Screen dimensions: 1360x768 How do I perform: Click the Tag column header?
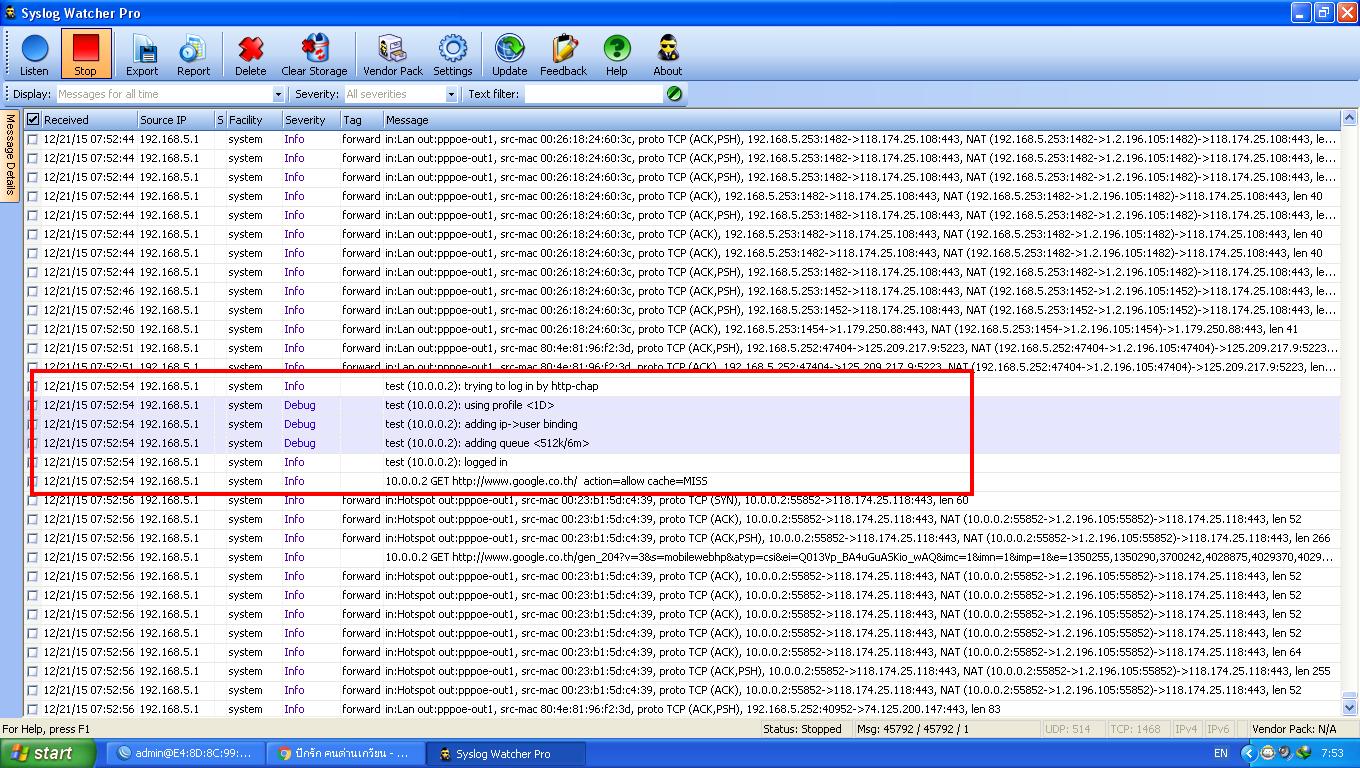pos(361,120)
